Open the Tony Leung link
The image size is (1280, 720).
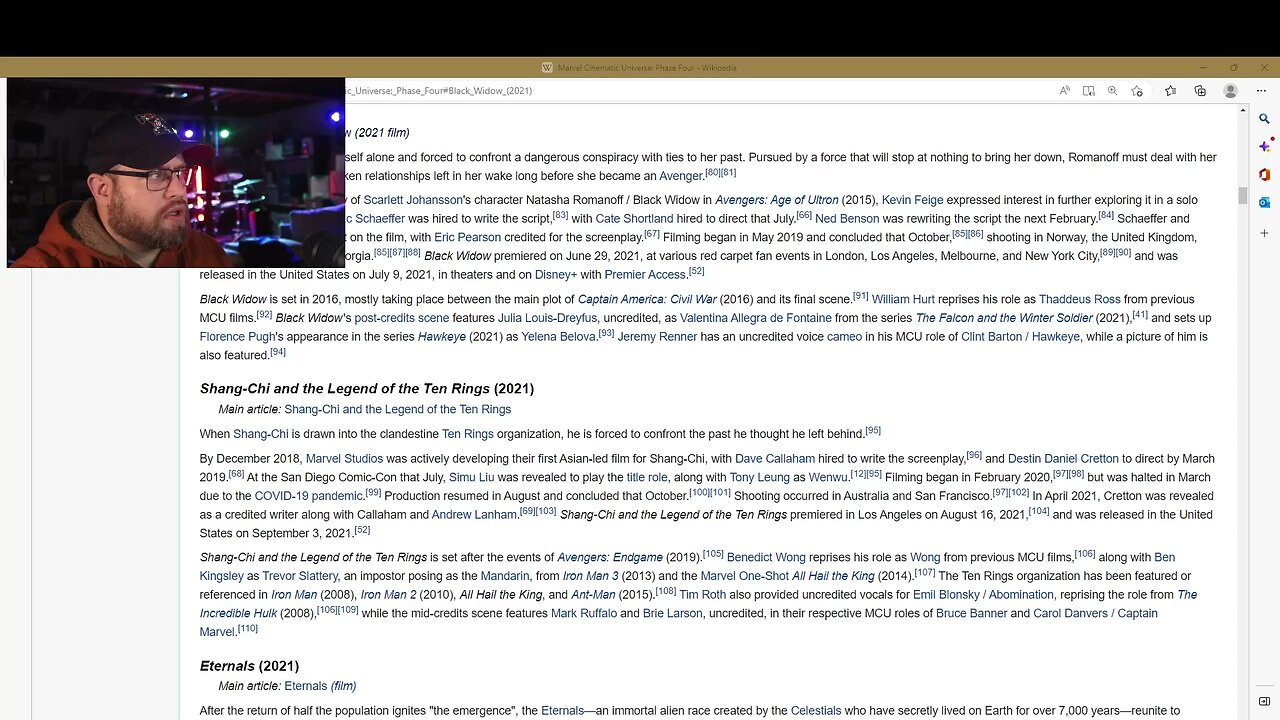[759, 478]
